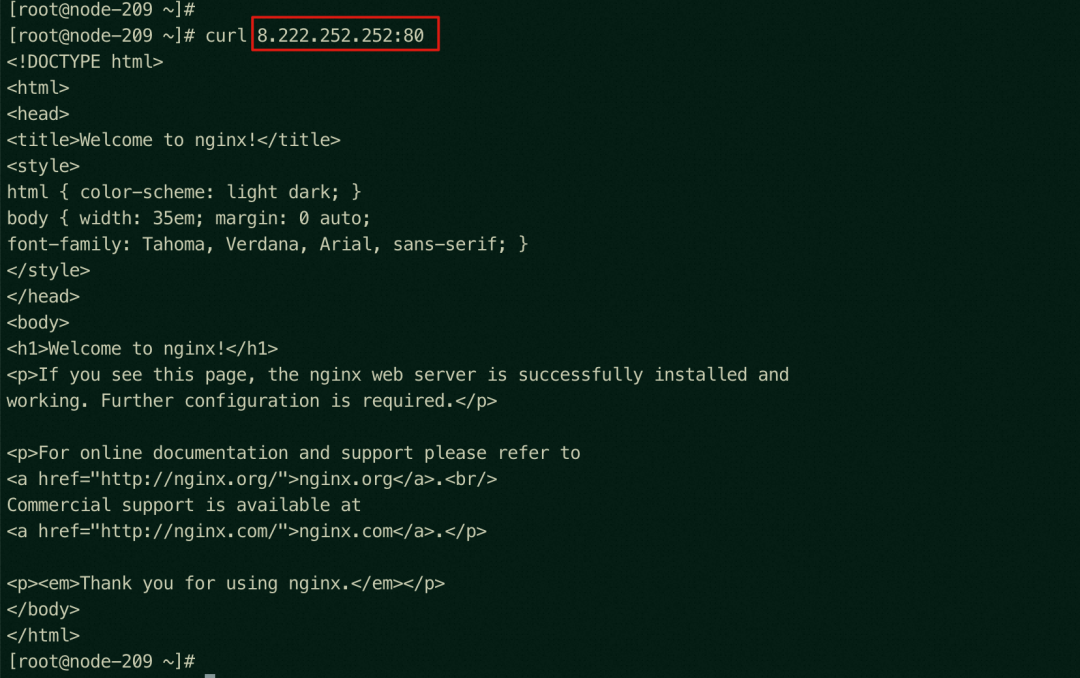The width and height of the screenshot is (1080, 678).
Task: Click For online documentation and support line
Action: [x=293, y=453]
